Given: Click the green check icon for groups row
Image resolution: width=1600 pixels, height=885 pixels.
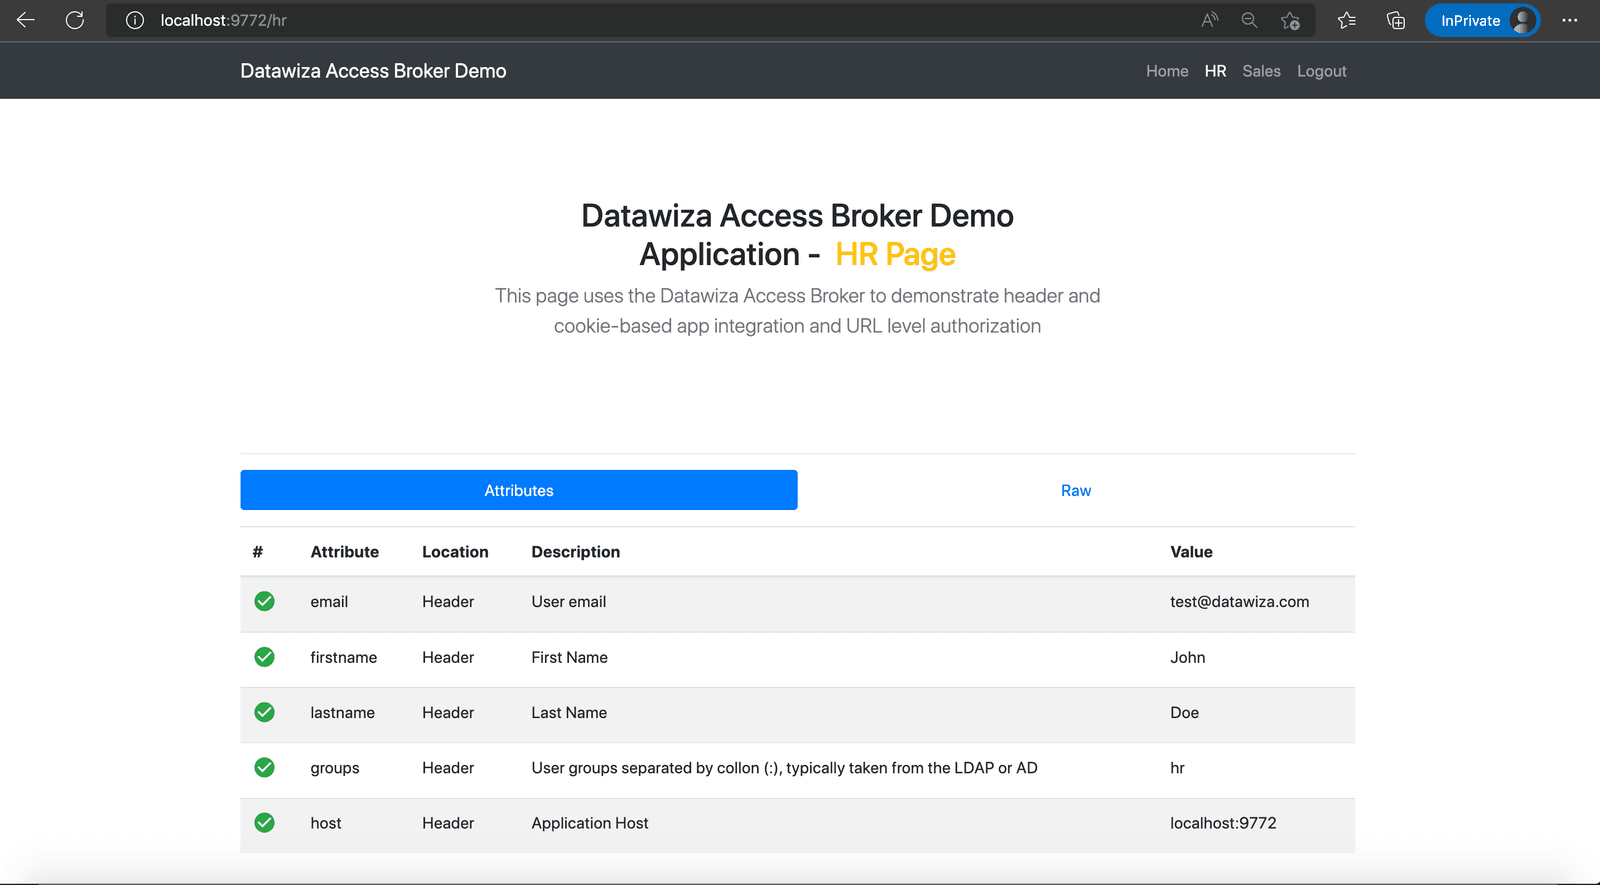Looking at the screenshot, I should (x=264, y=767).
